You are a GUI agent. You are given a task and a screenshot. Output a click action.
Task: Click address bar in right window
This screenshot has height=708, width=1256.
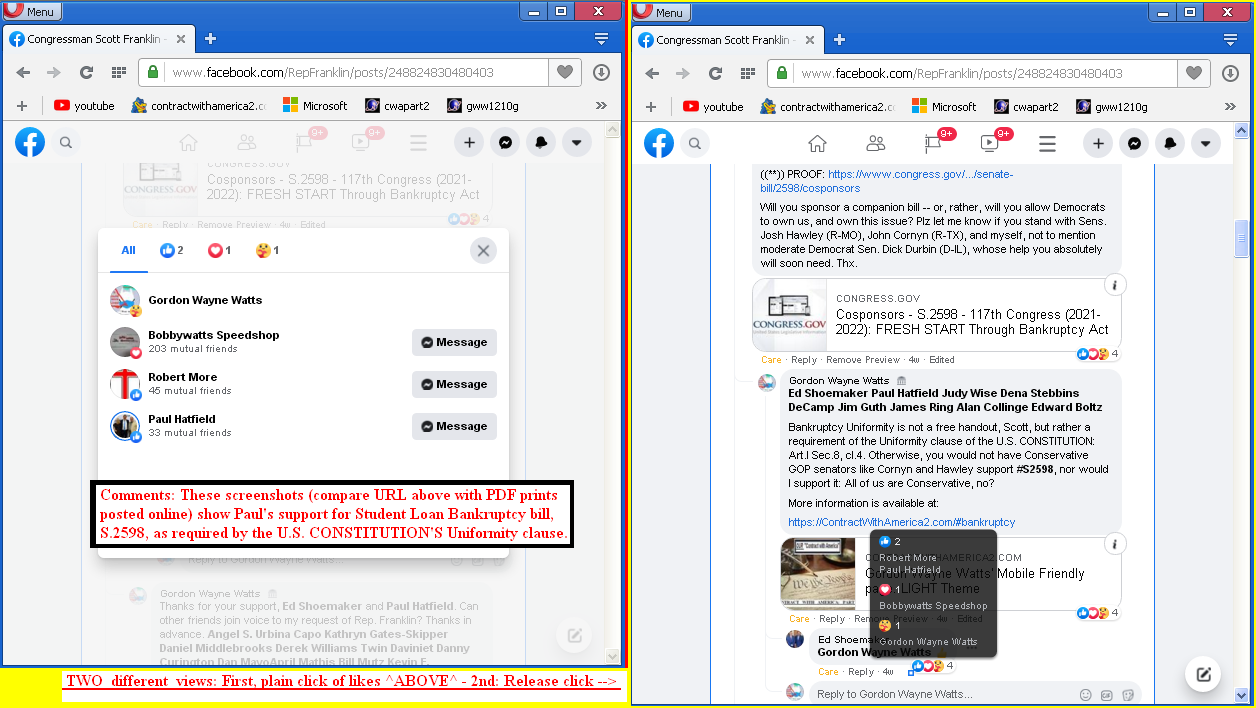(x=974, y=73)
